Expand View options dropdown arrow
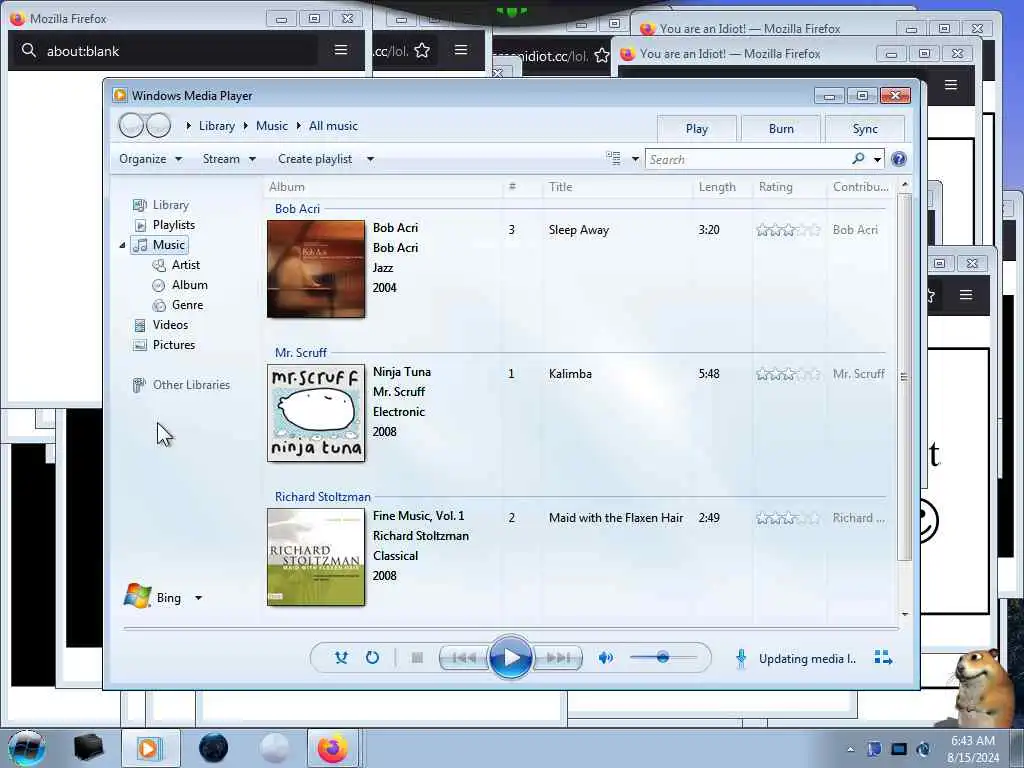This screenshot has height=768, width=1024. pos(635,159)
